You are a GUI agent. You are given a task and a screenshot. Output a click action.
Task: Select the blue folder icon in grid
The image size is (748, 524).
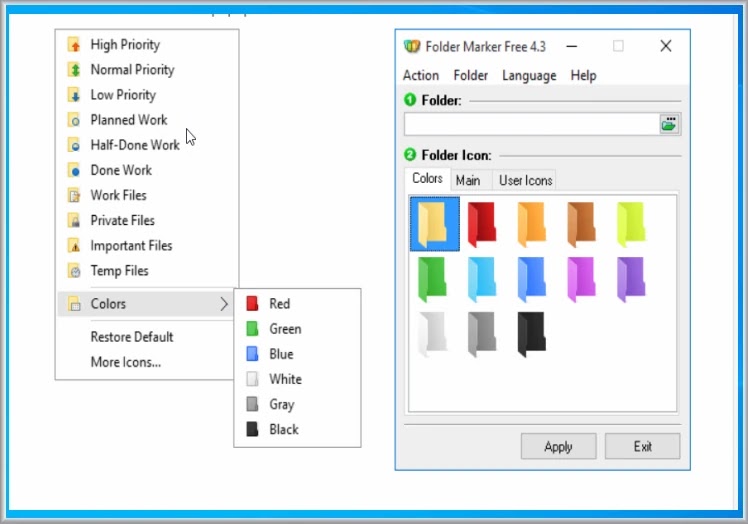(531, 279)
